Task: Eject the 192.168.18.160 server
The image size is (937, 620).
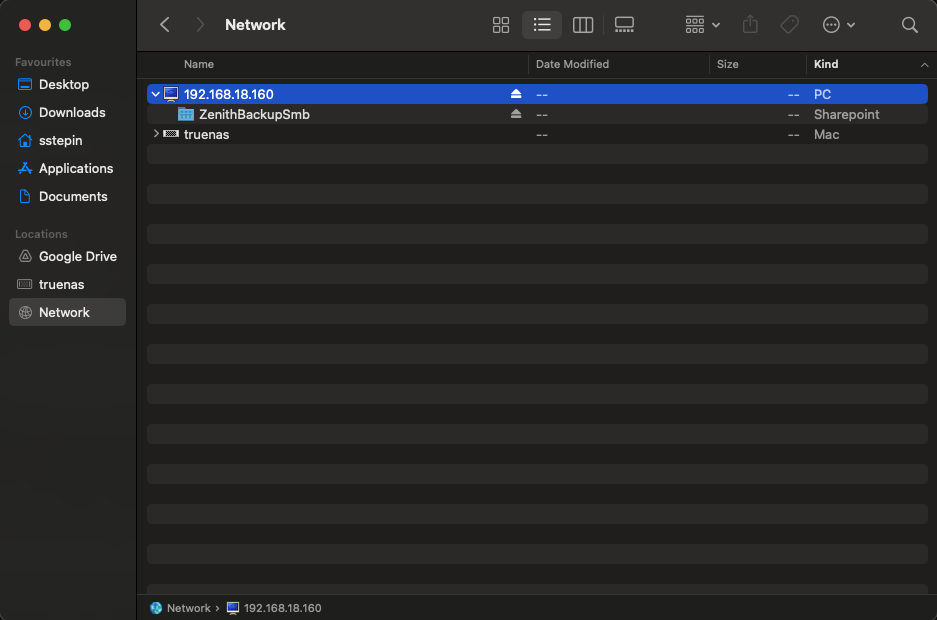Action: coord(516,94)
